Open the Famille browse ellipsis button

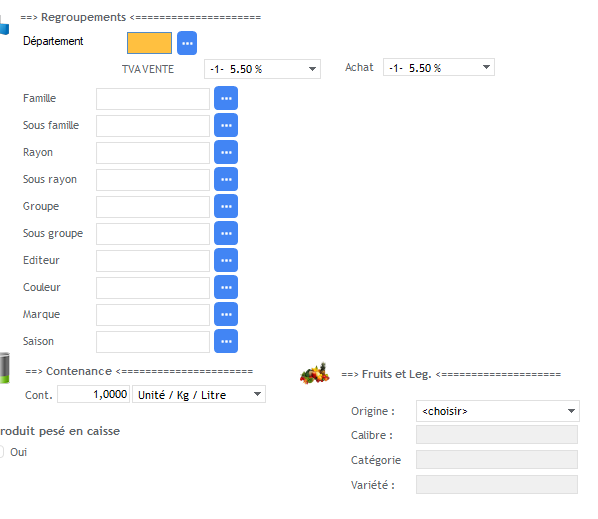226,98
